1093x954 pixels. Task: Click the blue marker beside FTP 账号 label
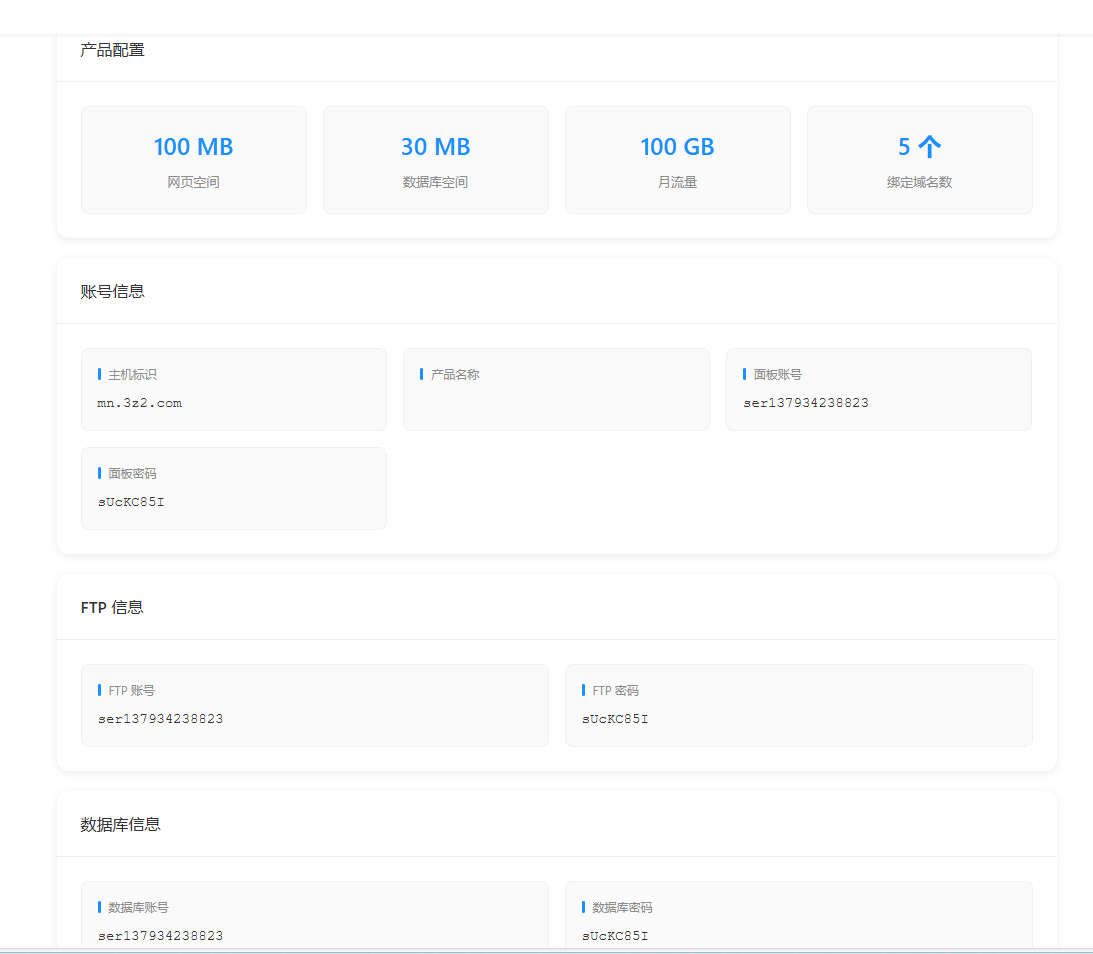click(x=99, y=690)
